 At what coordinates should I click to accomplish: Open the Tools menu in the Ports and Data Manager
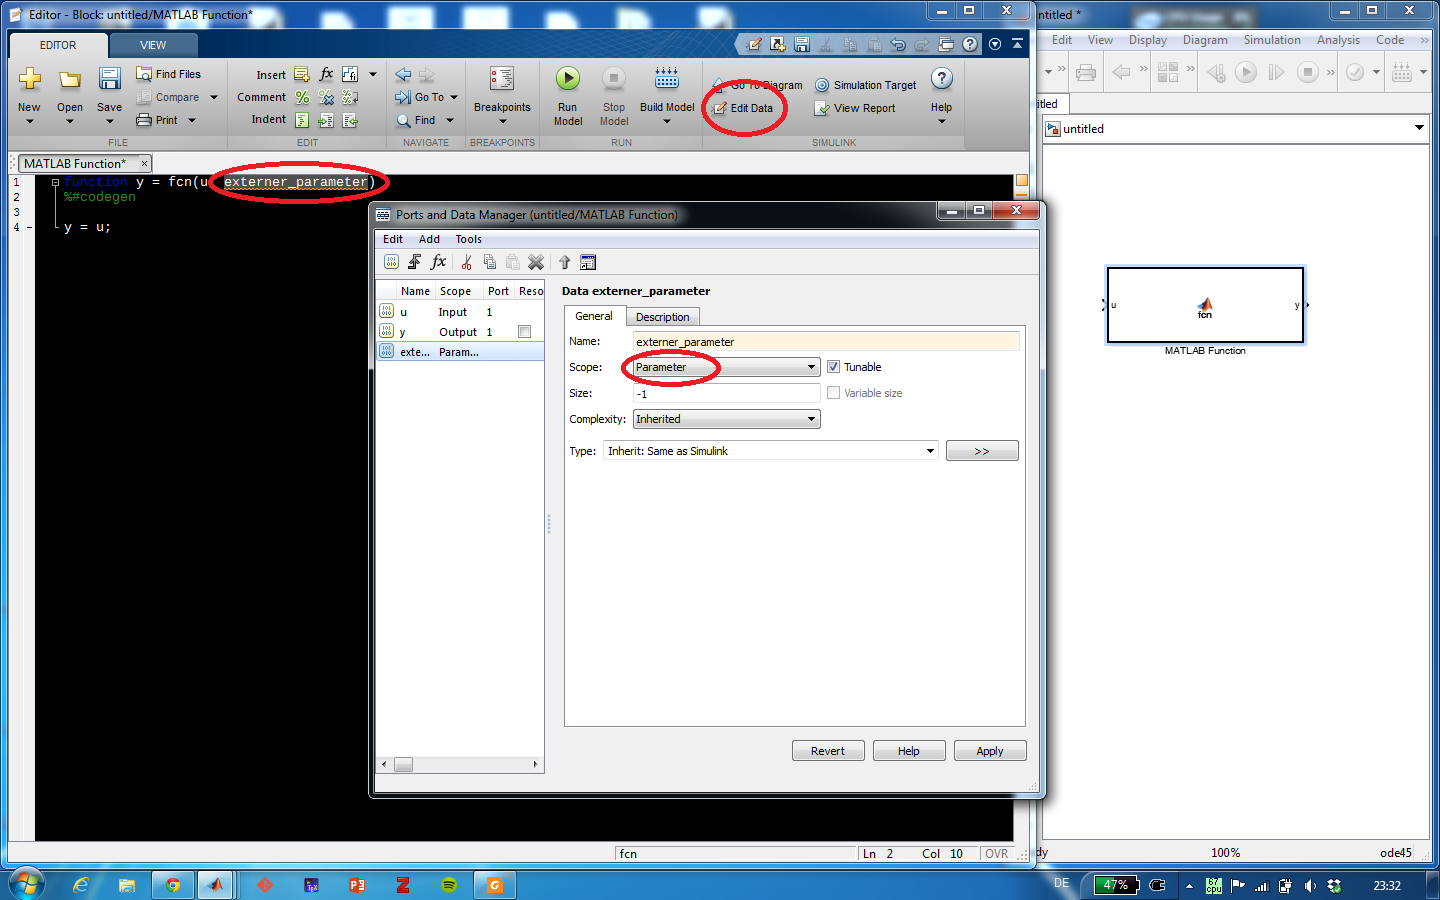pyautogui.click(x=469, y=239)
